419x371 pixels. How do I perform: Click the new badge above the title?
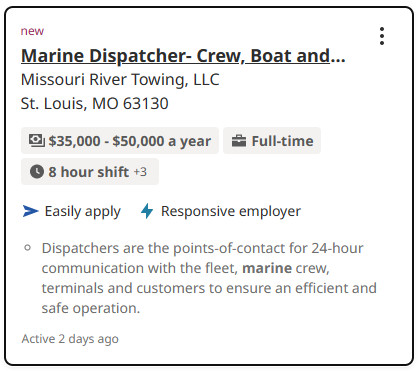click(x=32, y=31)
